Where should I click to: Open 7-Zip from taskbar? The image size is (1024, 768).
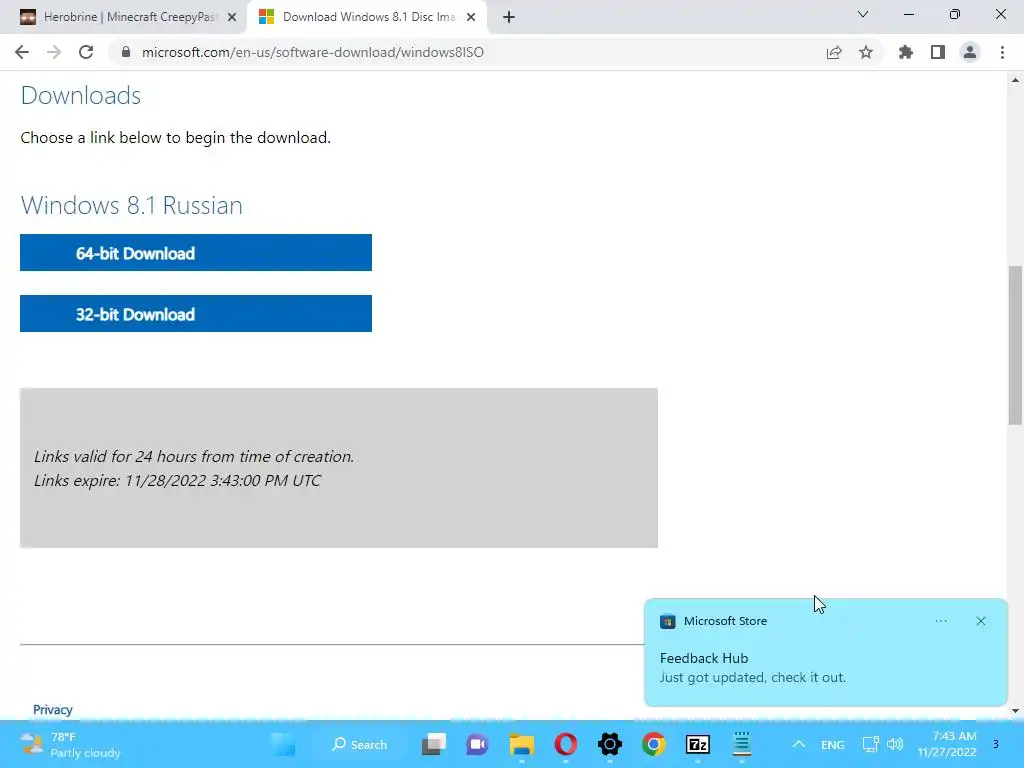tap(697, 744)
